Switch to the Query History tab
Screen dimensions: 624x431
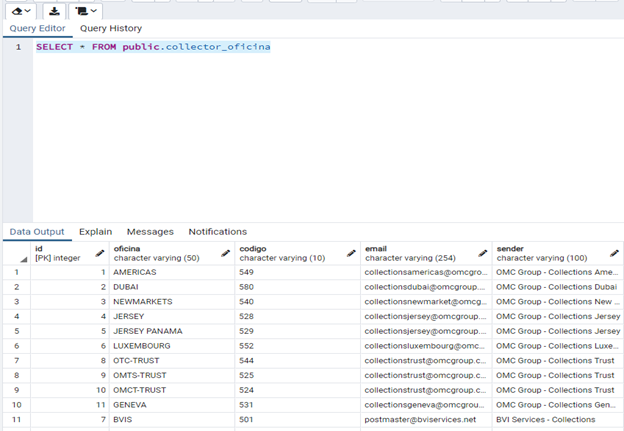pyautogui.click(x=111, y=29)
